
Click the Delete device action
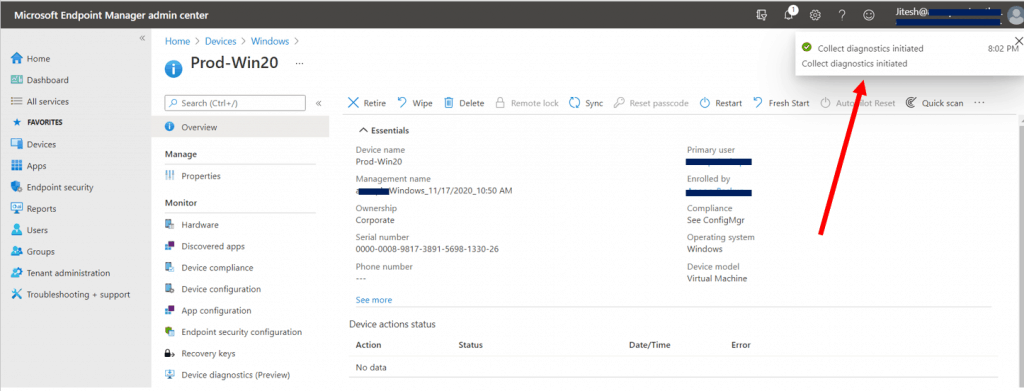click(x=464, y=103)
